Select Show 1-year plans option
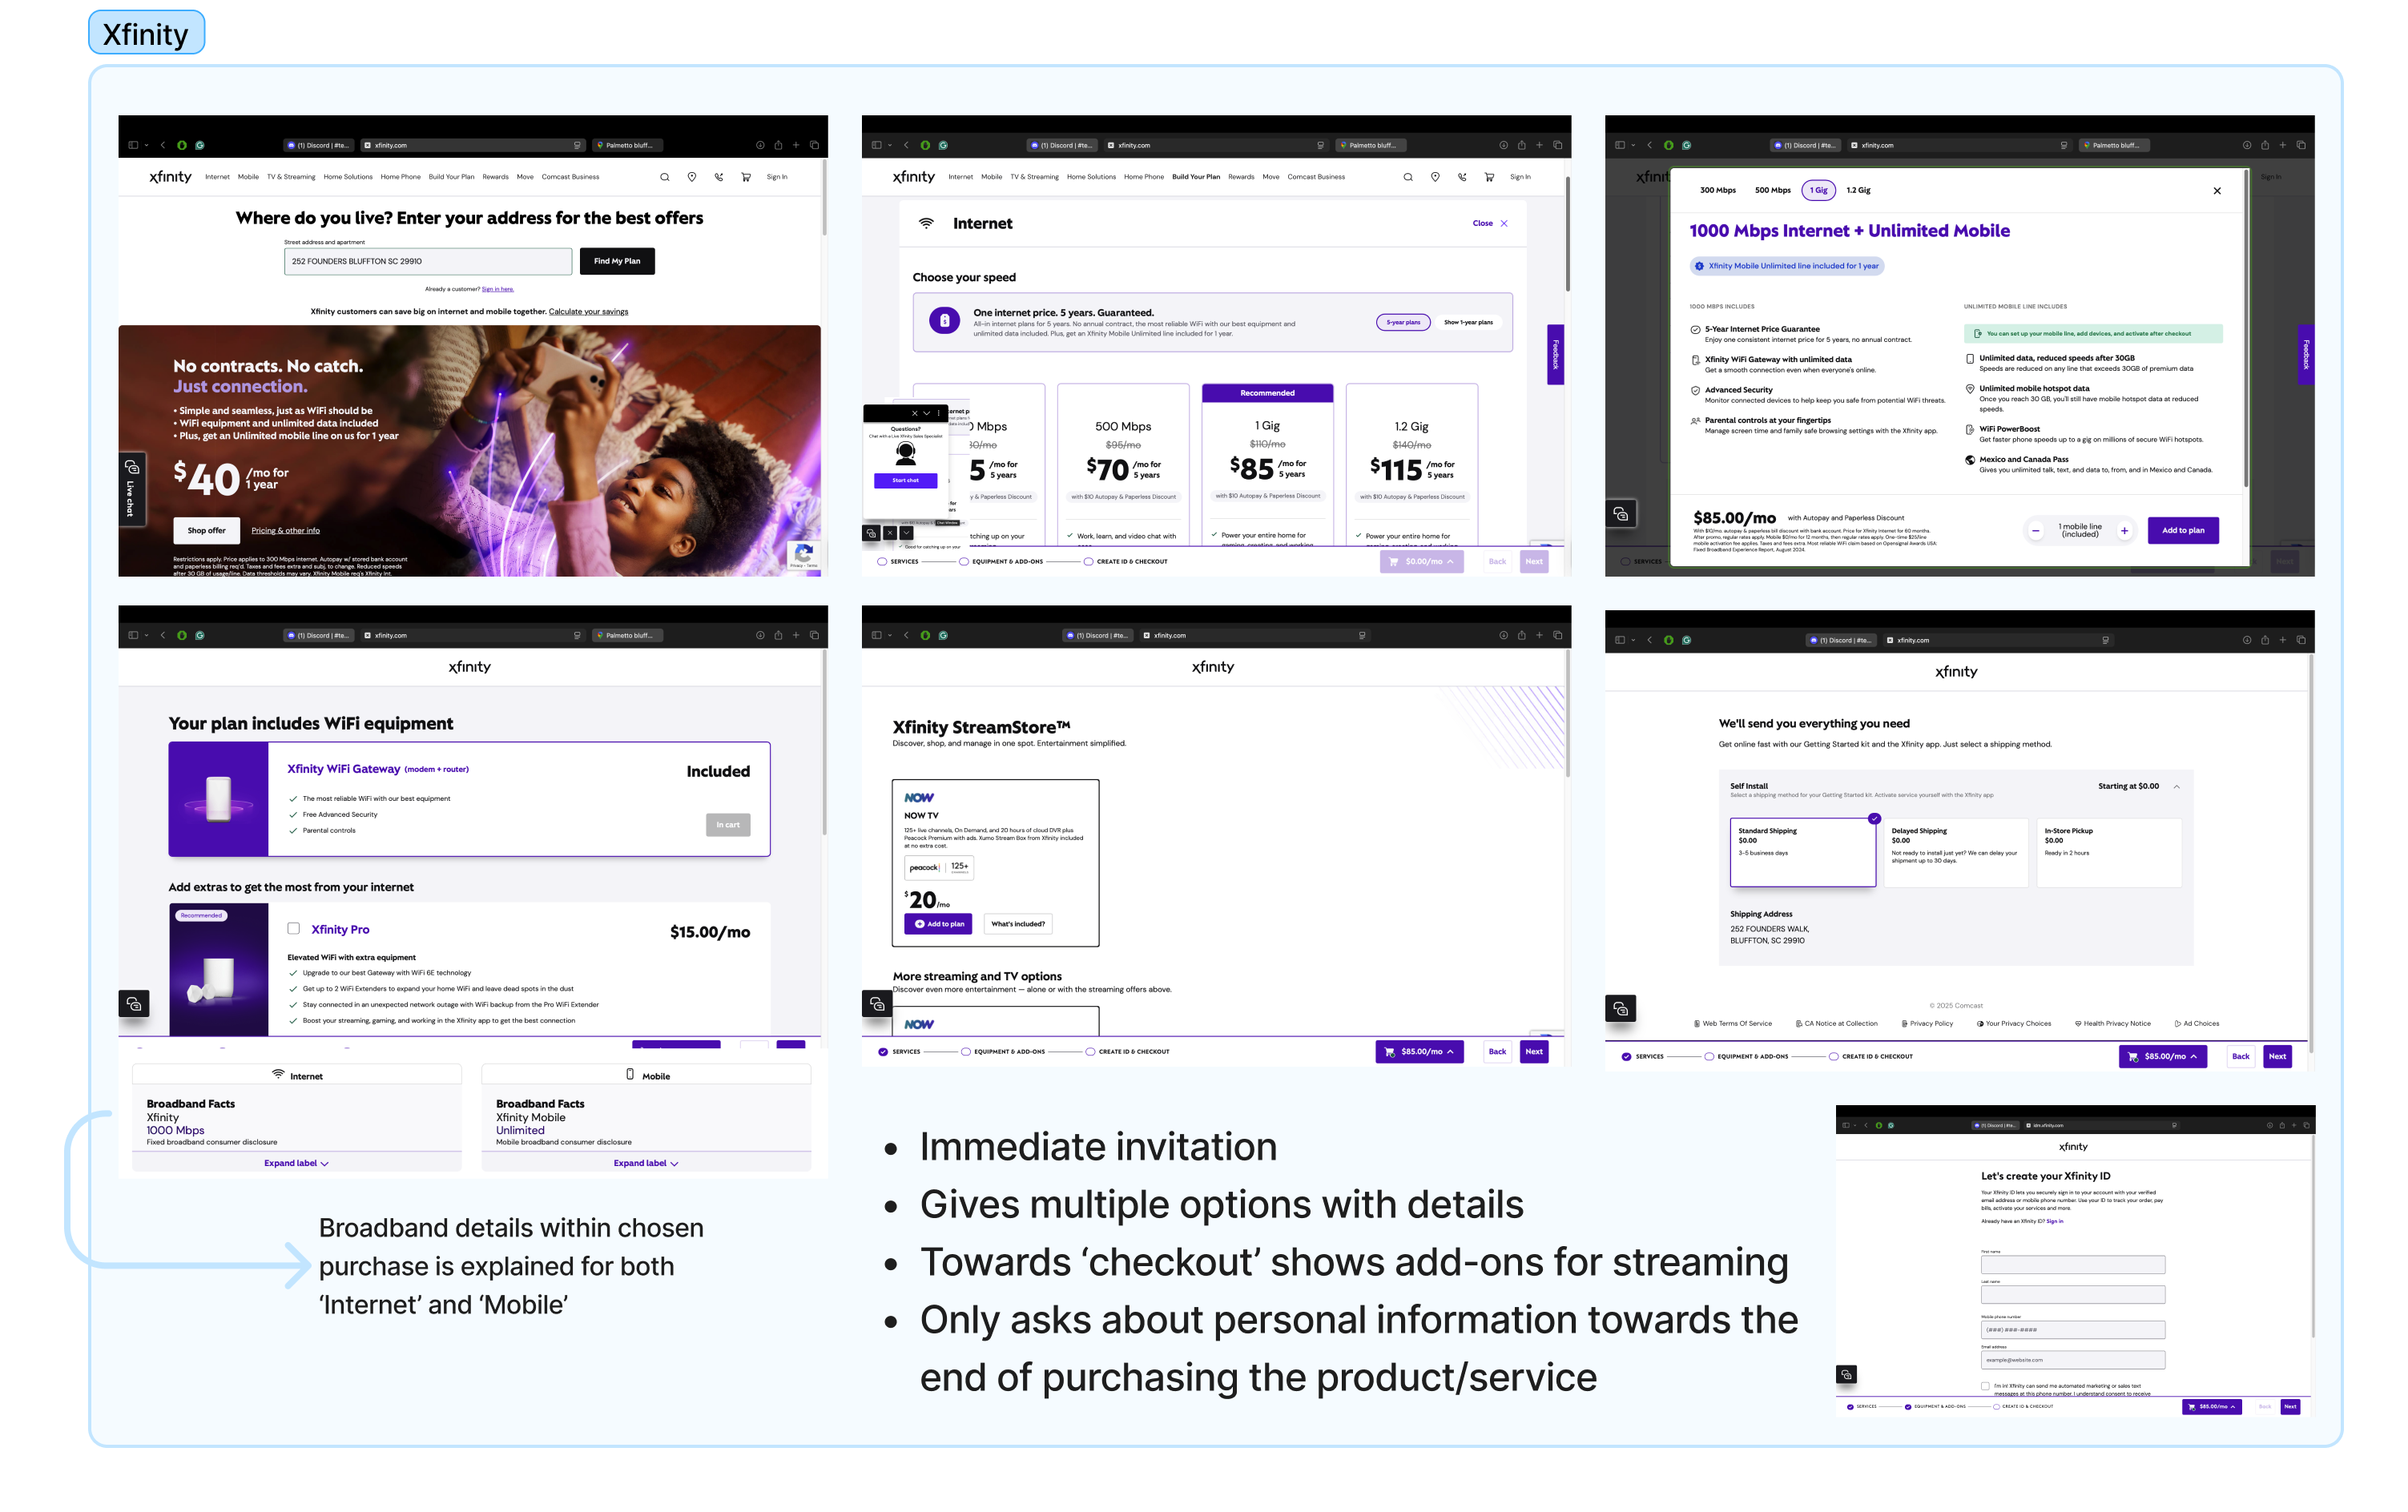The height and width of the screenshot is (1512, 2408). (1468, 322)
